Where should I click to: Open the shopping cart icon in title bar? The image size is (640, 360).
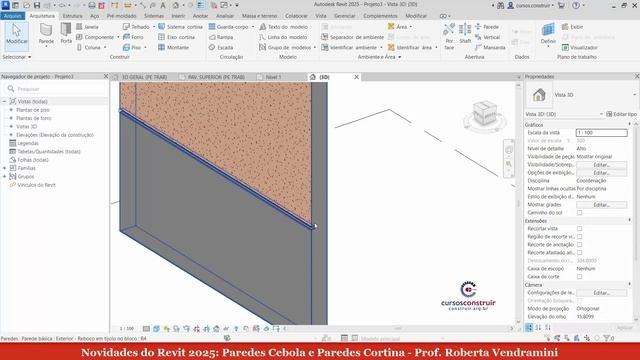click(x=562, y=5)
